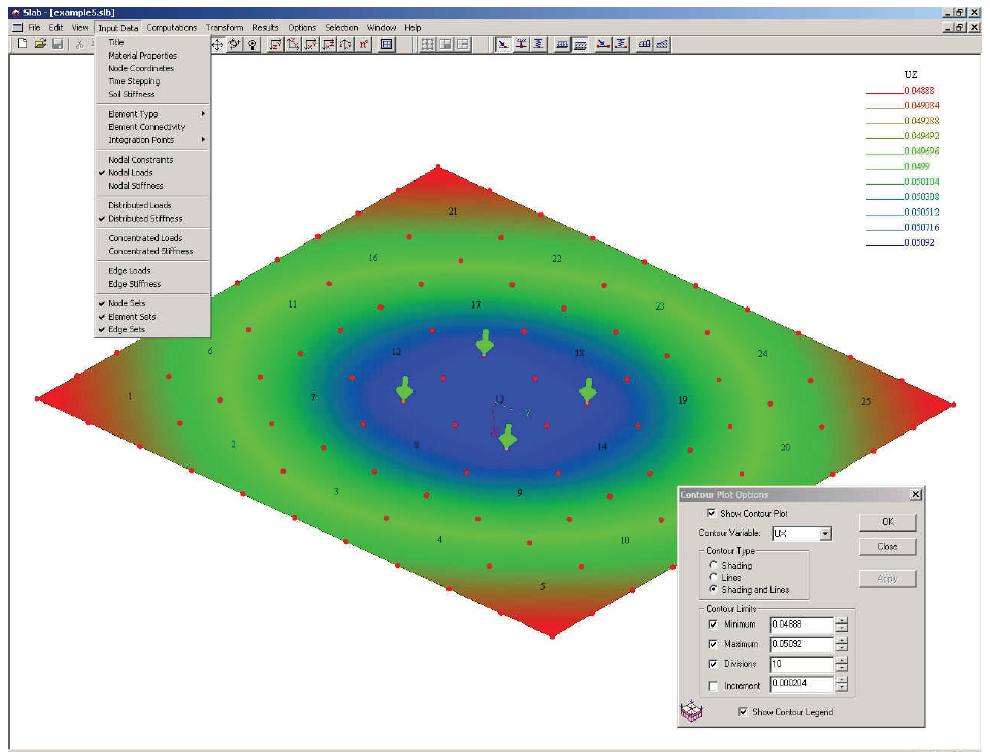The height and width of the screenshot is (752, 990).
Task: Click the node numbers n° toolbar icon
Action: (x=364, y=44)
